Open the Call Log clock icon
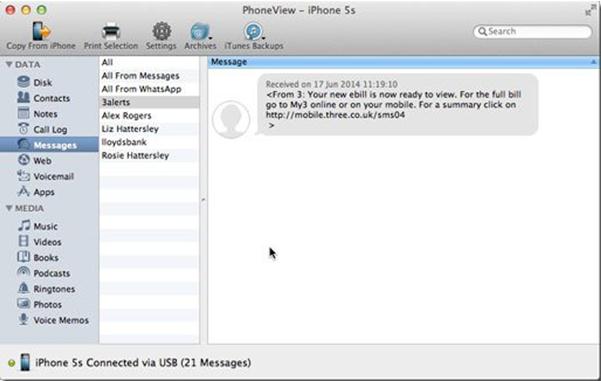The height and width of the screenshot is (381, 601). [x=23, y=129]
